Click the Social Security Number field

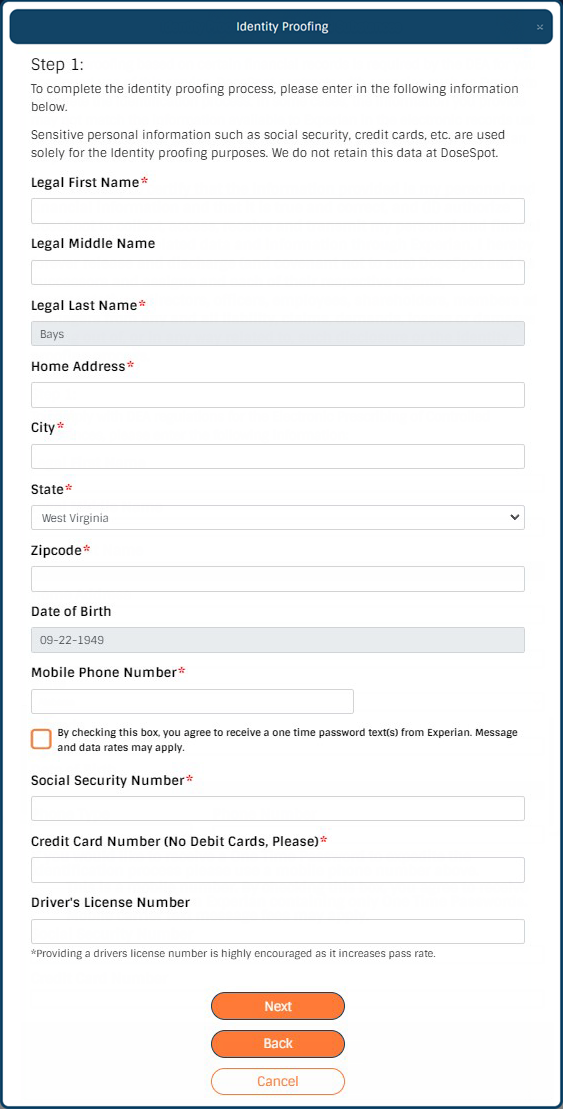point(278,808)
